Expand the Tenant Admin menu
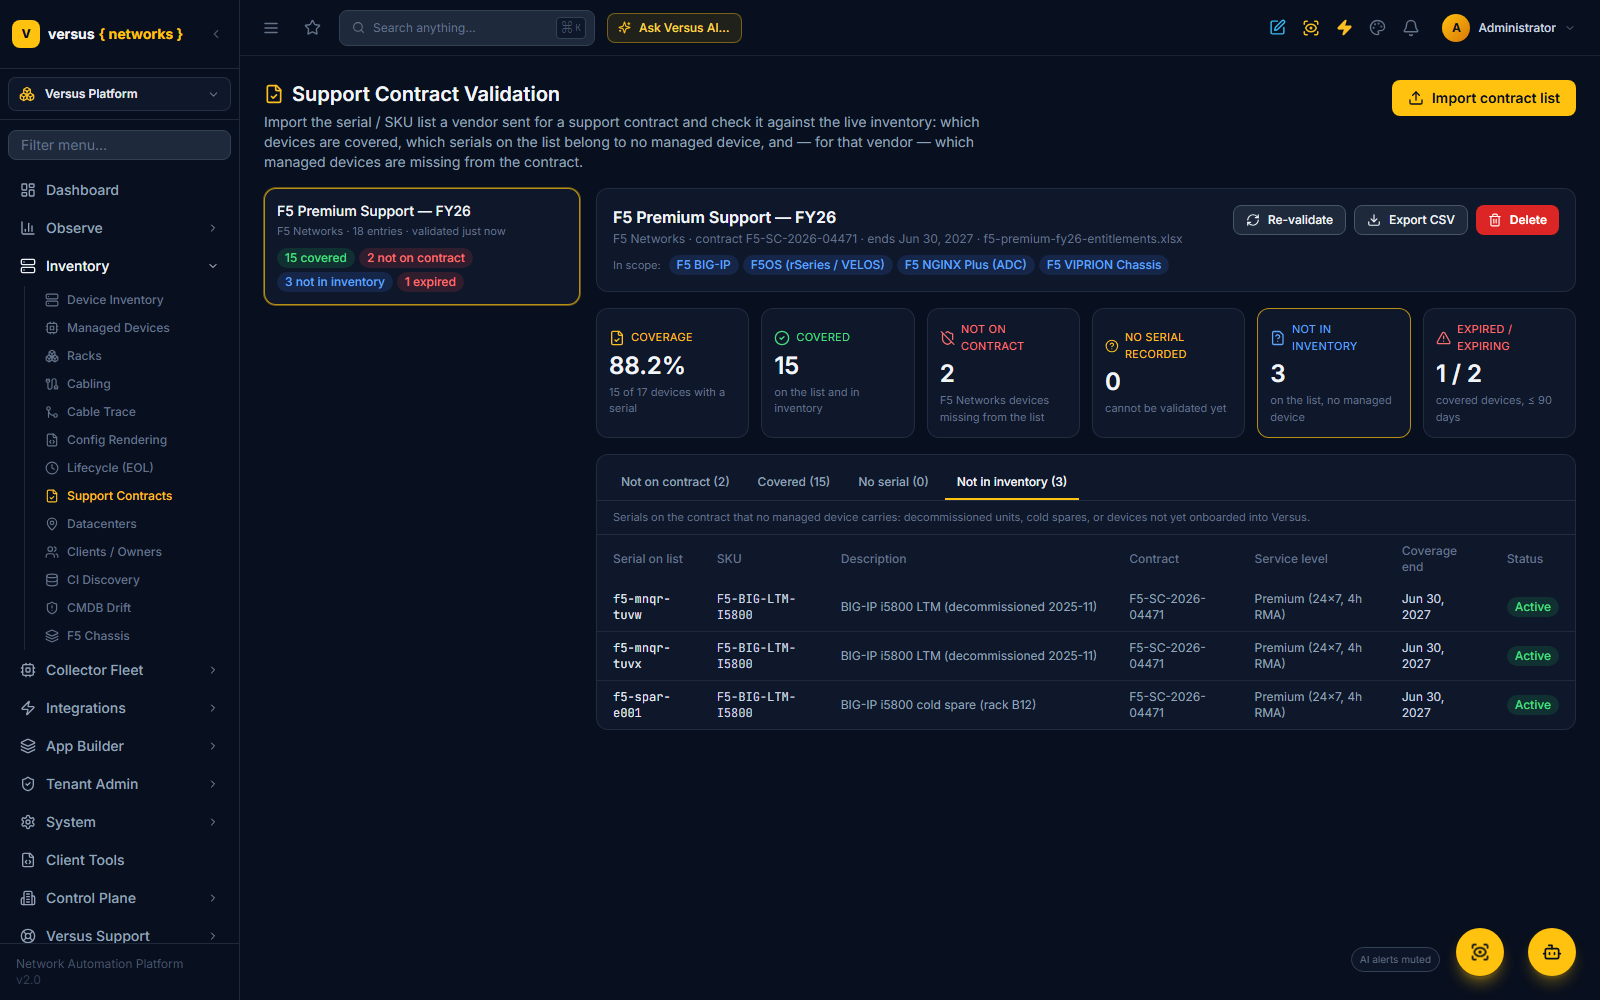1600x1000 pixels. [119, 784]
